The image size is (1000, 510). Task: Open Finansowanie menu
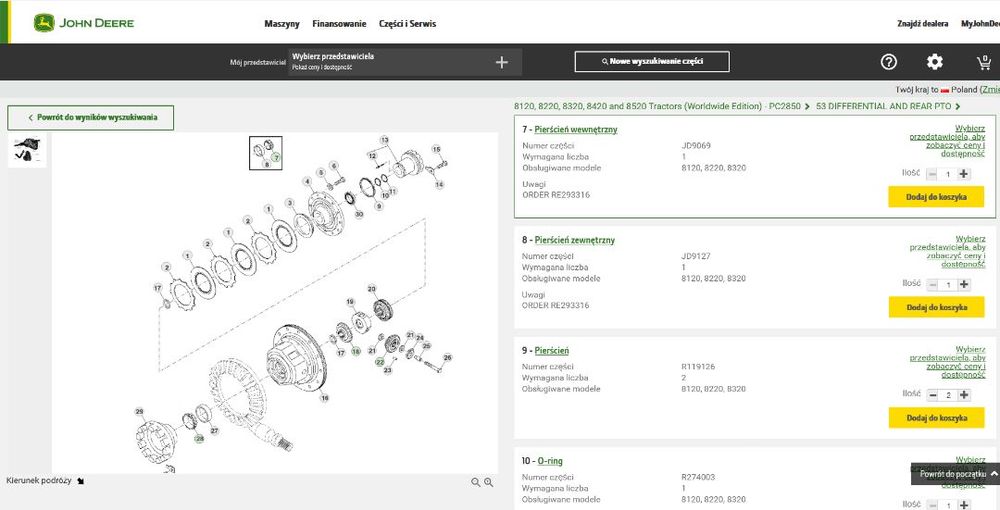(x=339, y=24)
